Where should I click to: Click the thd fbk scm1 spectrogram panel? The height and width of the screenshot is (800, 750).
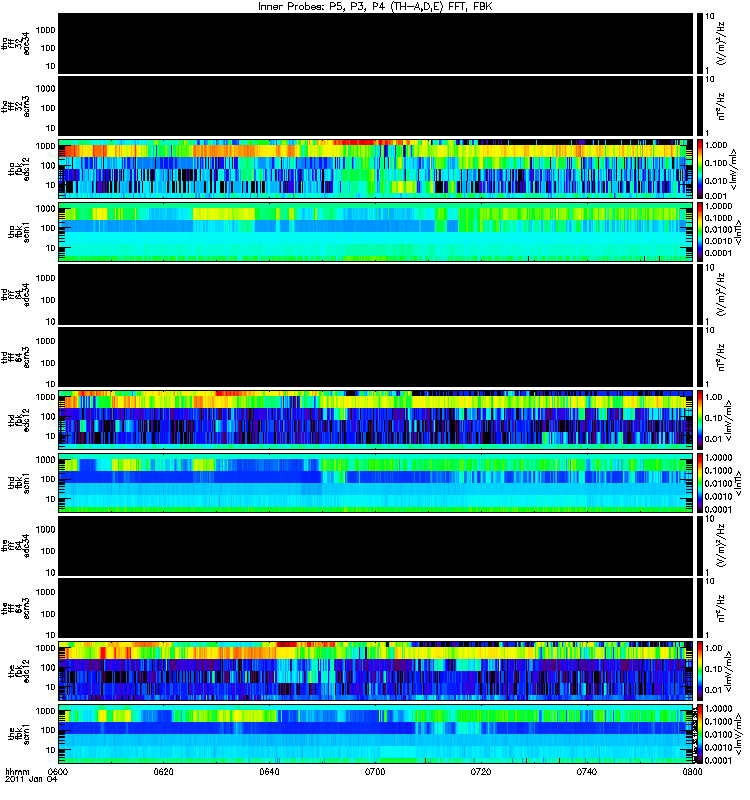tap(376, 483)
